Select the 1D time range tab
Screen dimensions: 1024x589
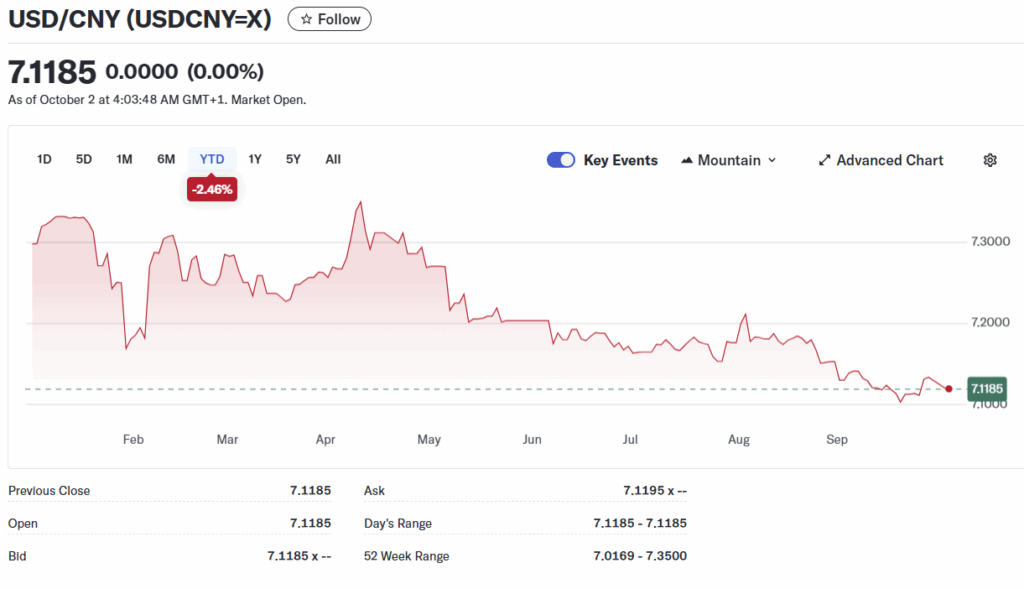coord(44,159)
